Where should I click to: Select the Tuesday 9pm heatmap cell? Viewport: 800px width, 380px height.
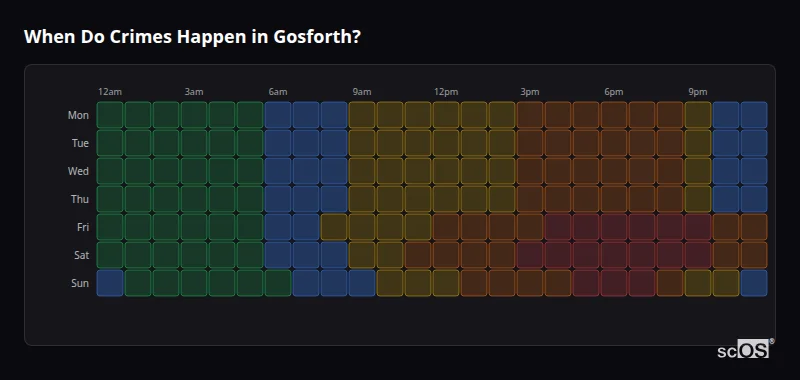698,143
